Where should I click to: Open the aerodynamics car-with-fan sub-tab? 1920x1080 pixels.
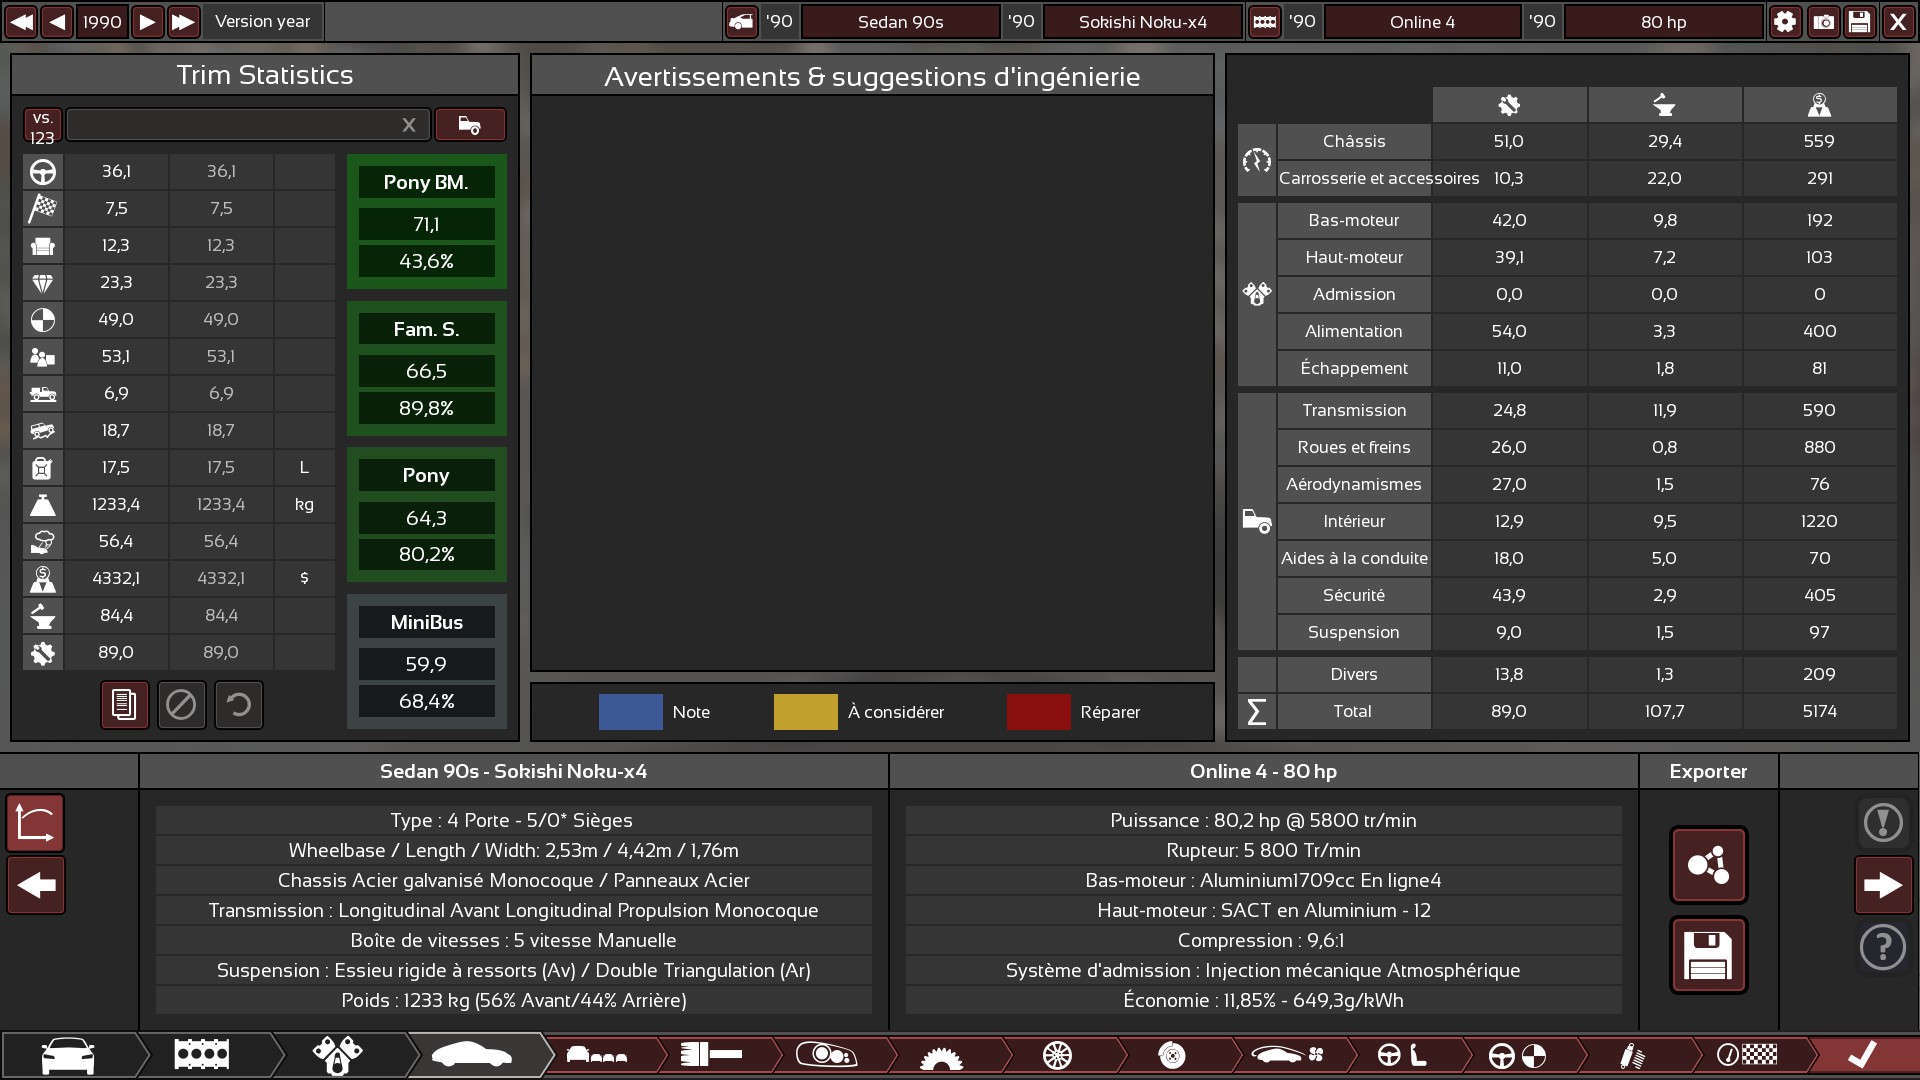1287,1055
